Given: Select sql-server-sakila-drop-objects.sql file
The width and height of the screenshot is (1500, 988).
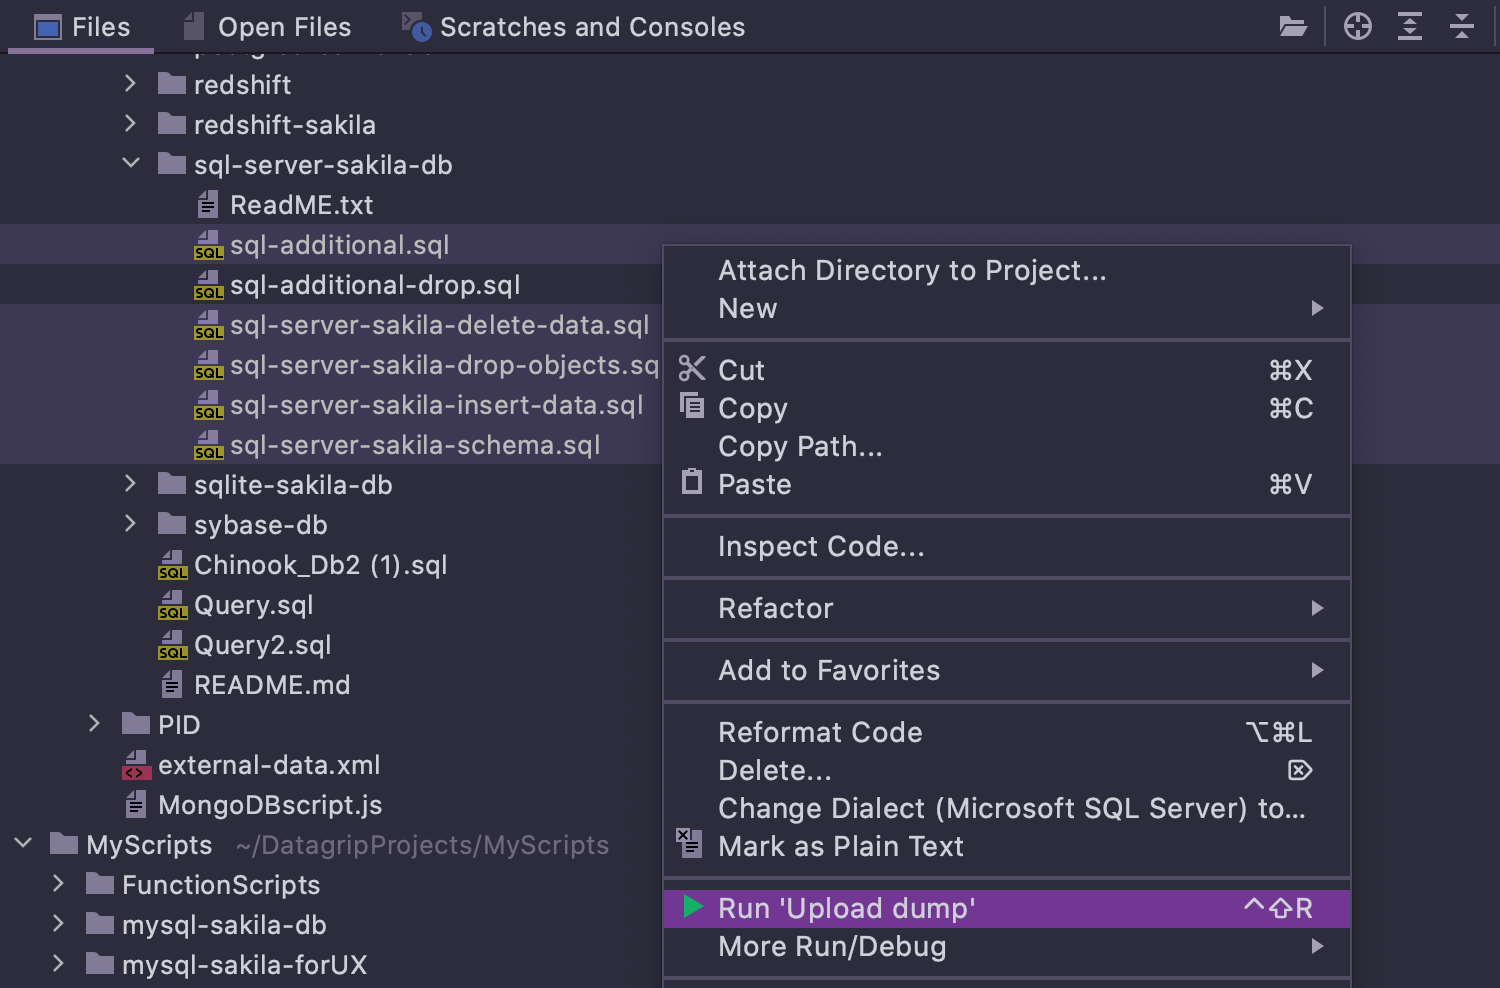Looking at the screenshot, I should pos(444,365).
